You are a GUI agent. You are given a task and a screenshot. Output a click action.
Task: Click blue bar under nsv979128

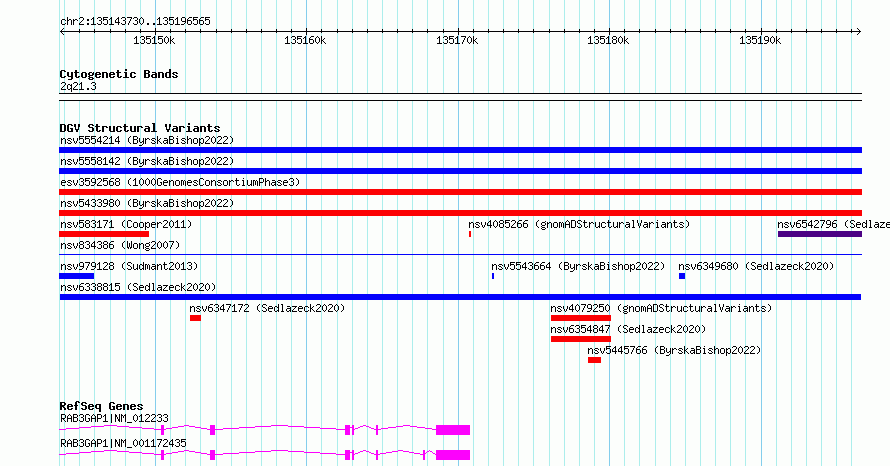(77, 276)
